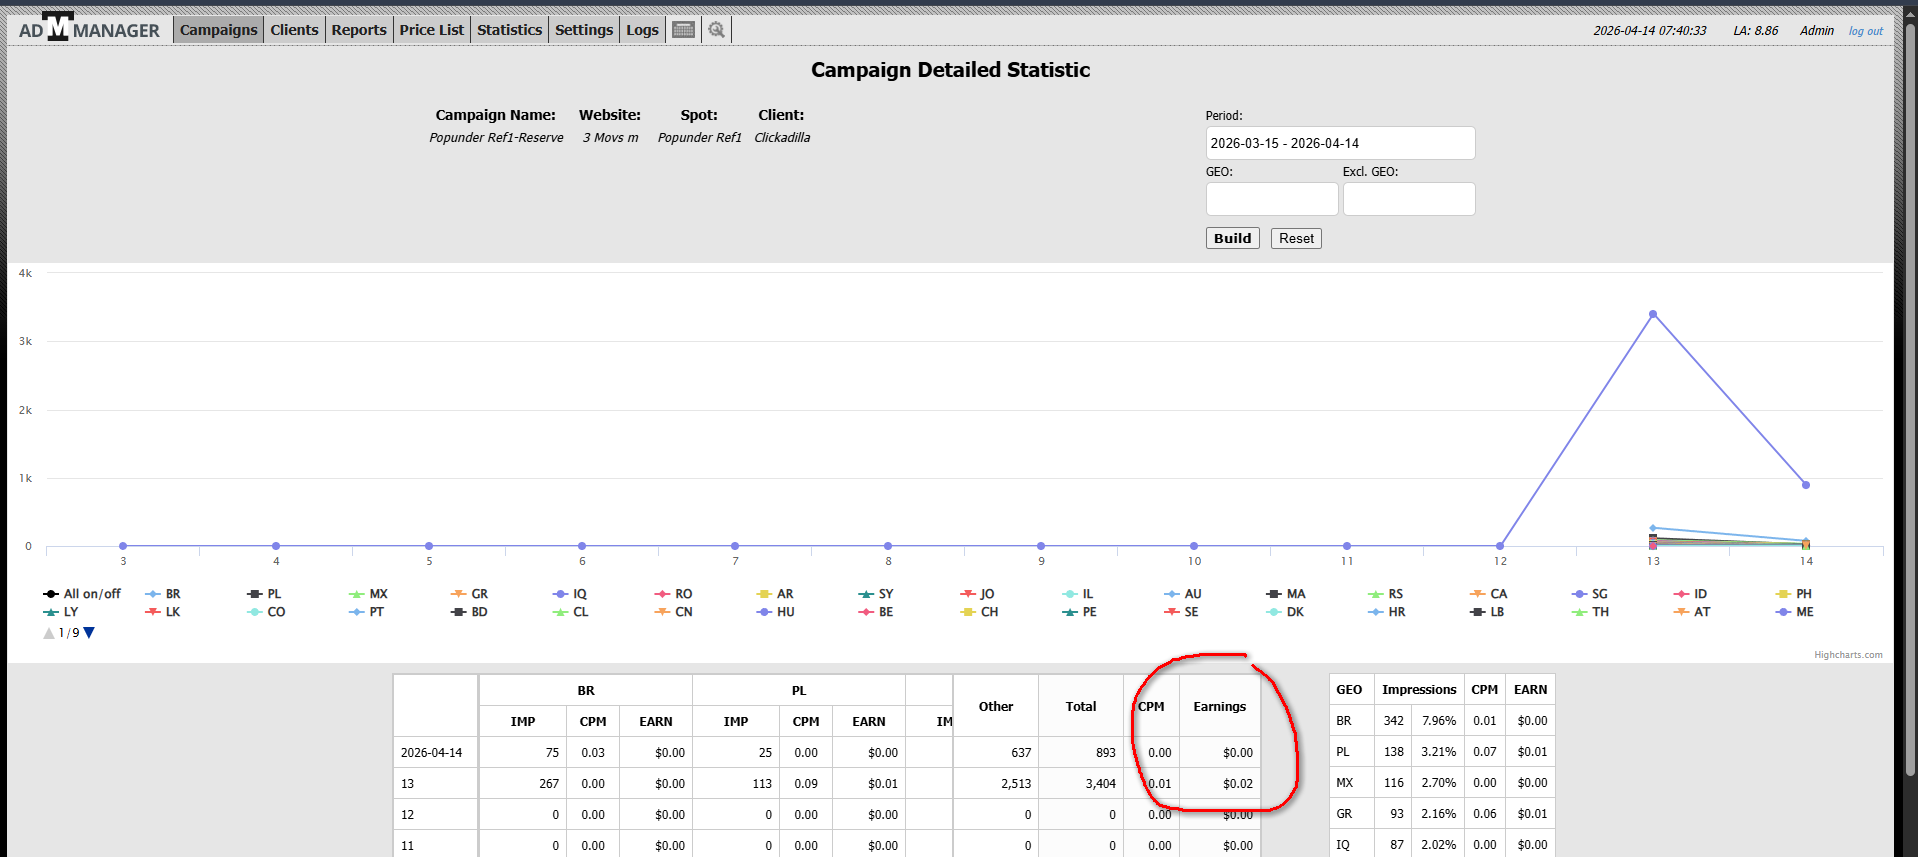This screenshot has height=857, width=1918.
Task: Click the AD Manager logo
Action: click(89, 28)
